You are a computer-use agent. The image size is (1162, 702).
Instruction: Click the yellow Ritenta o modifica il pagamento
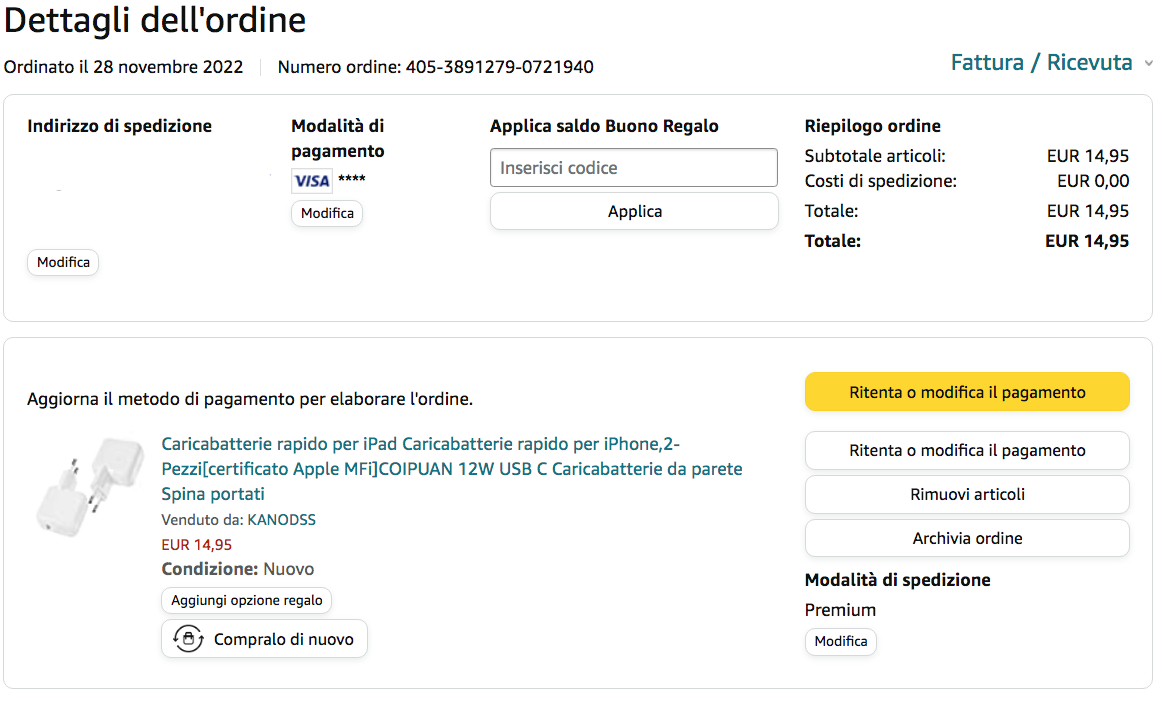(967, 392)
